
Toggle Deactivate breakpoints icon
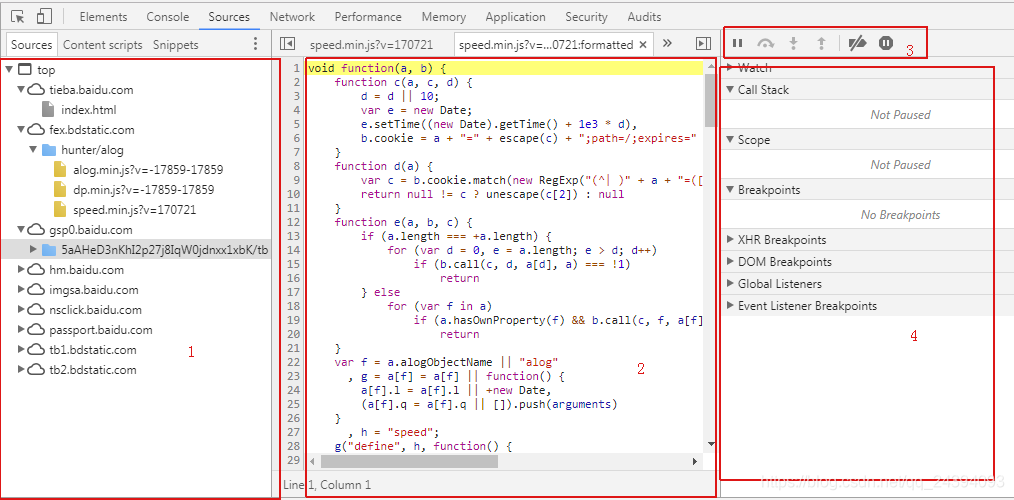pos(858,43)
